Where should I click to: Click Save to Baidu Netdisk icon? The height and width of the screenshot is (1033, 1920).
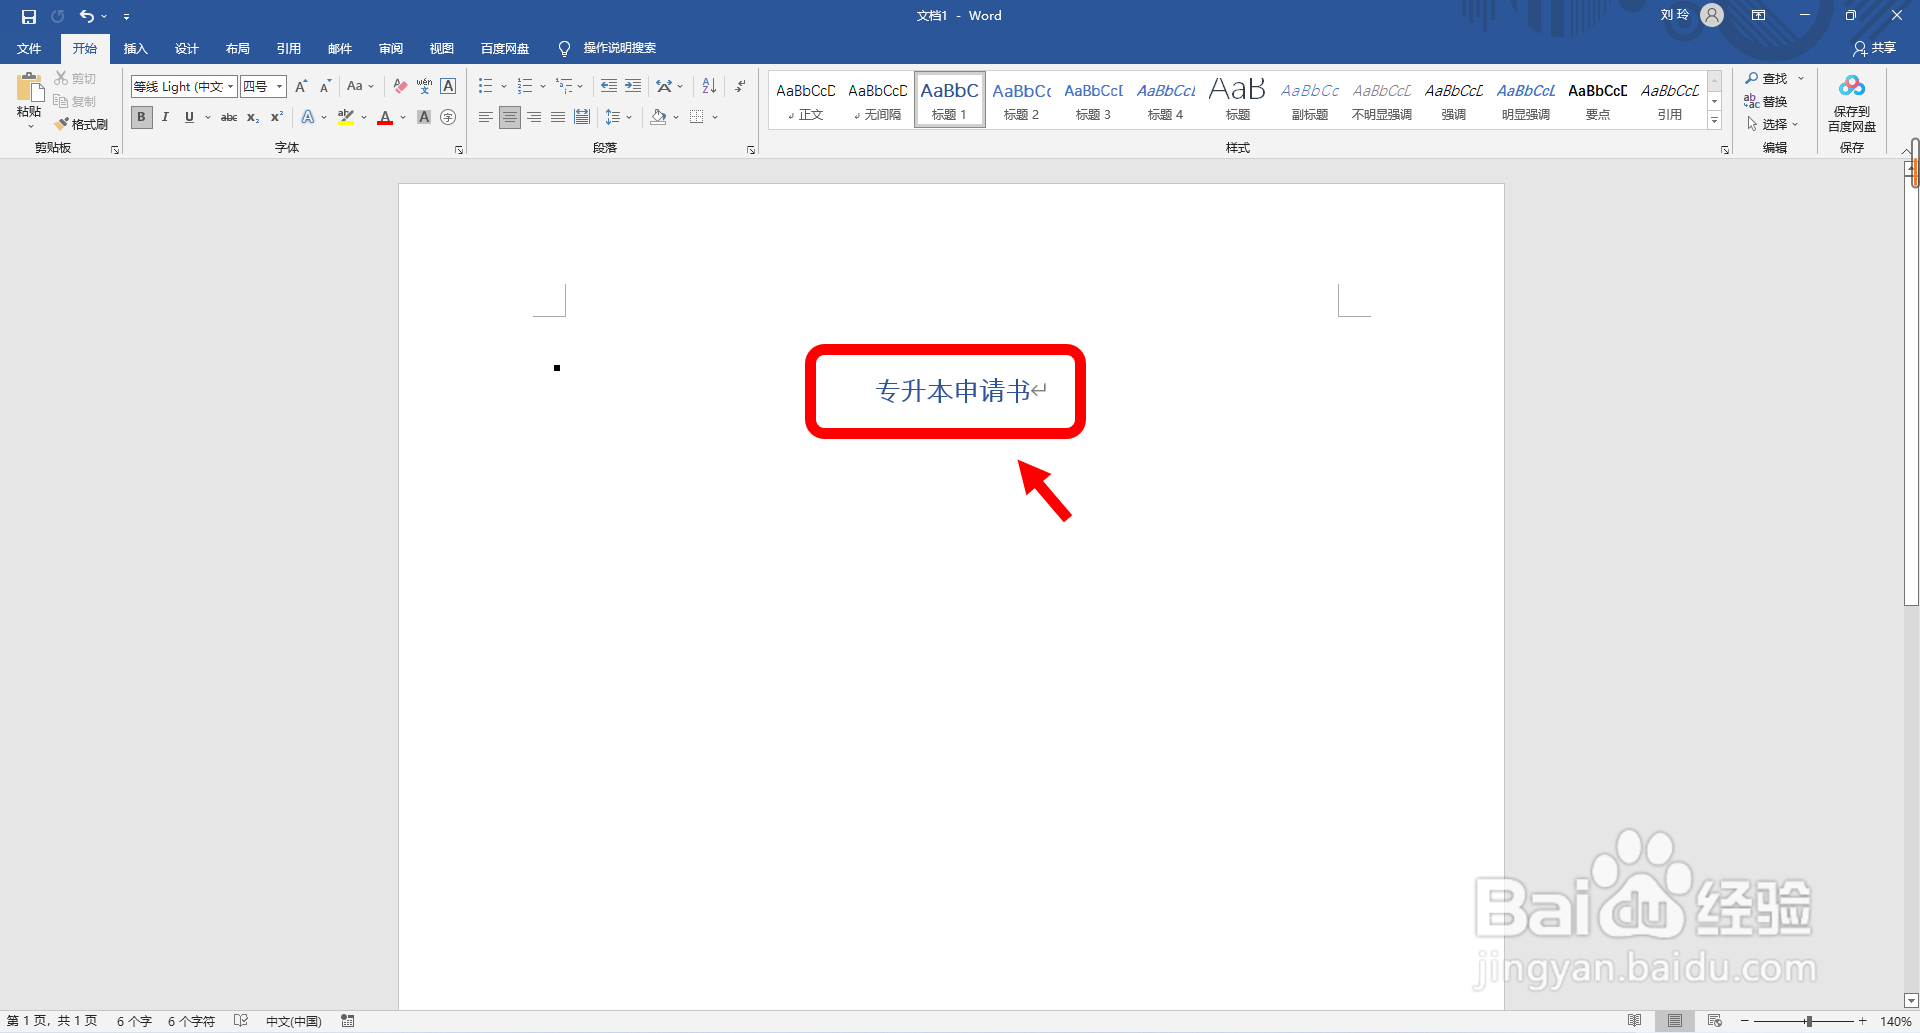(x=1852, y=103)
